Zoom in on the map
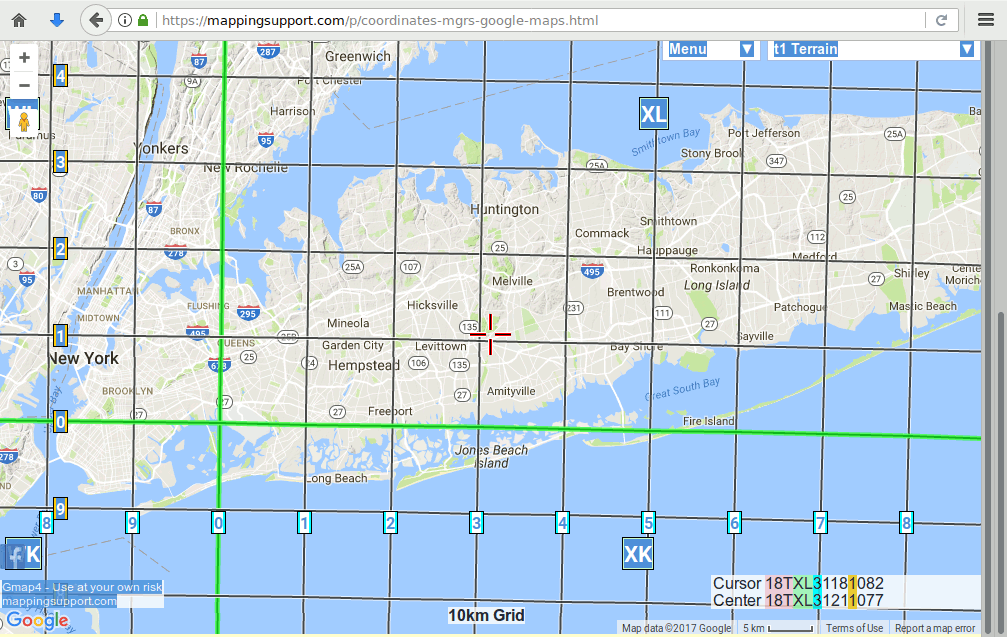 pyautogui.click(x=24, y=58)
